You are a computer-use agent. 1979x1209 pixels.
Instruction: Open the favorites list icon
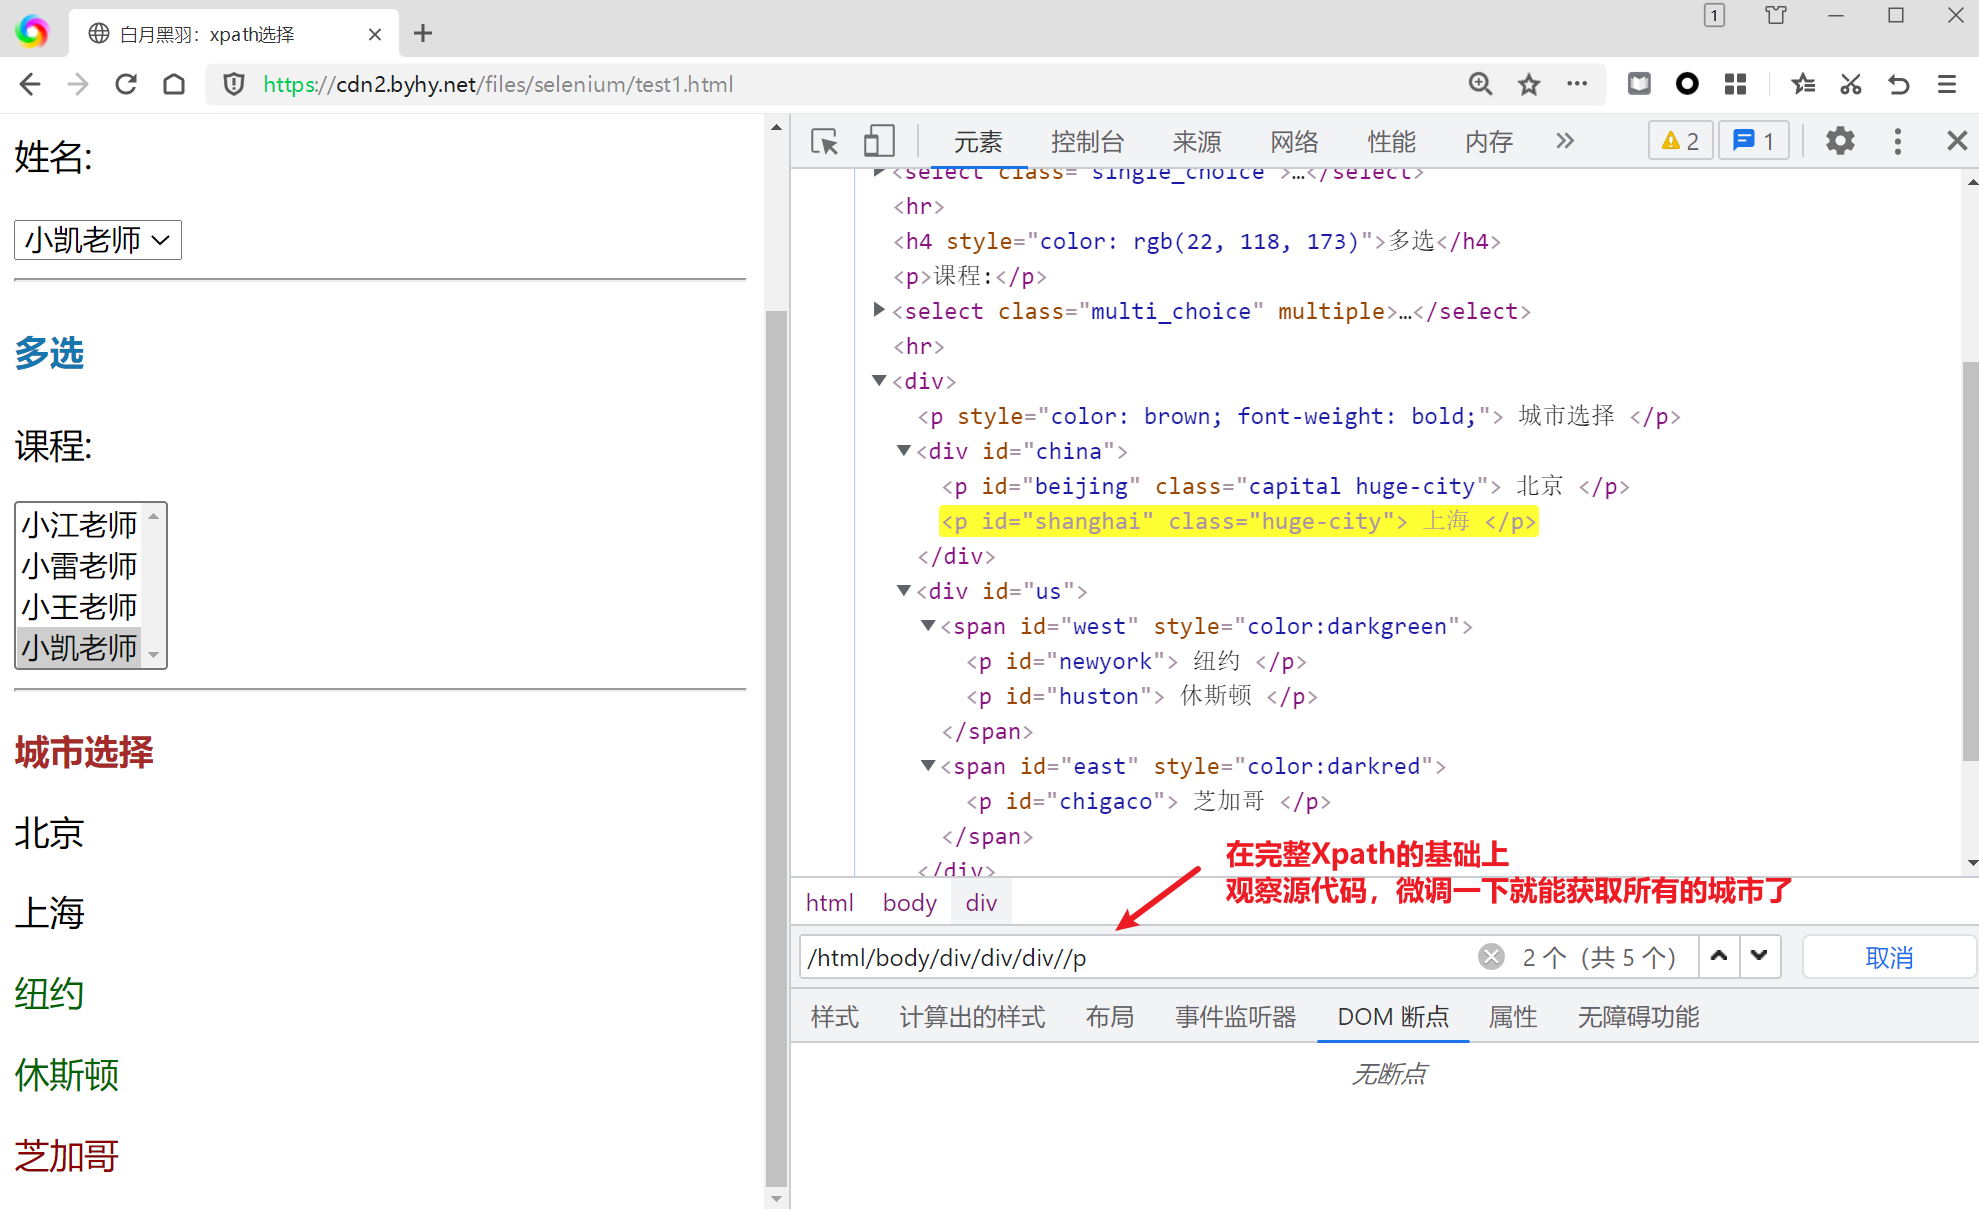pyautogui.click(x=1803, y=85)
